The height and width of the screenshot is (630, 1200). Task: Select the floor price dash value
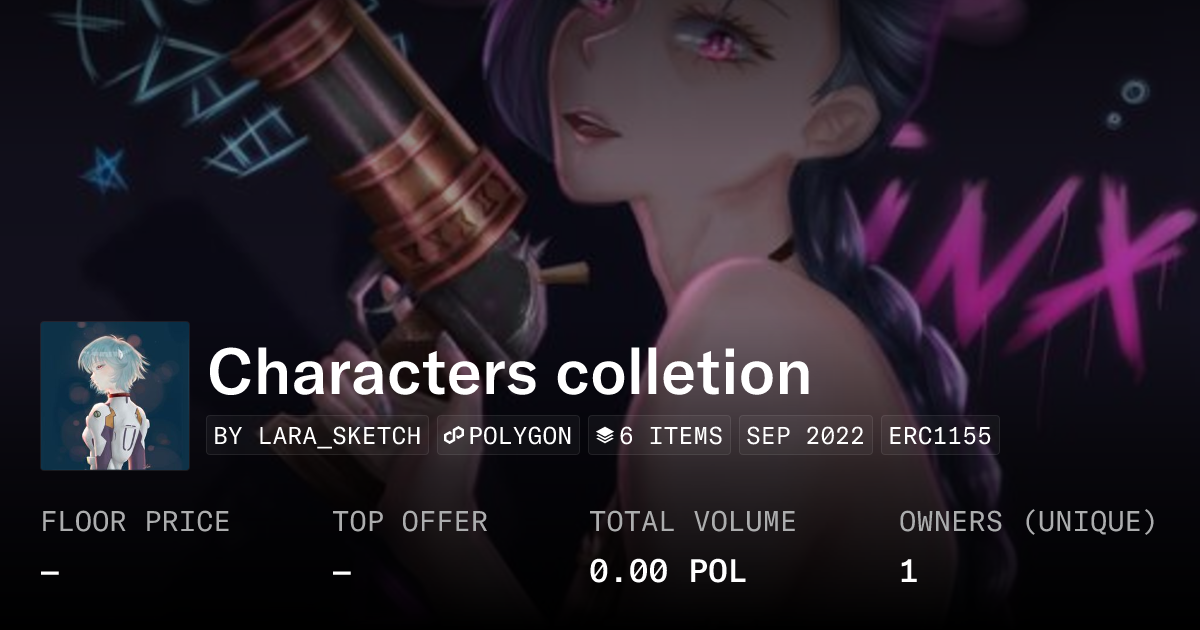[50, 572]
